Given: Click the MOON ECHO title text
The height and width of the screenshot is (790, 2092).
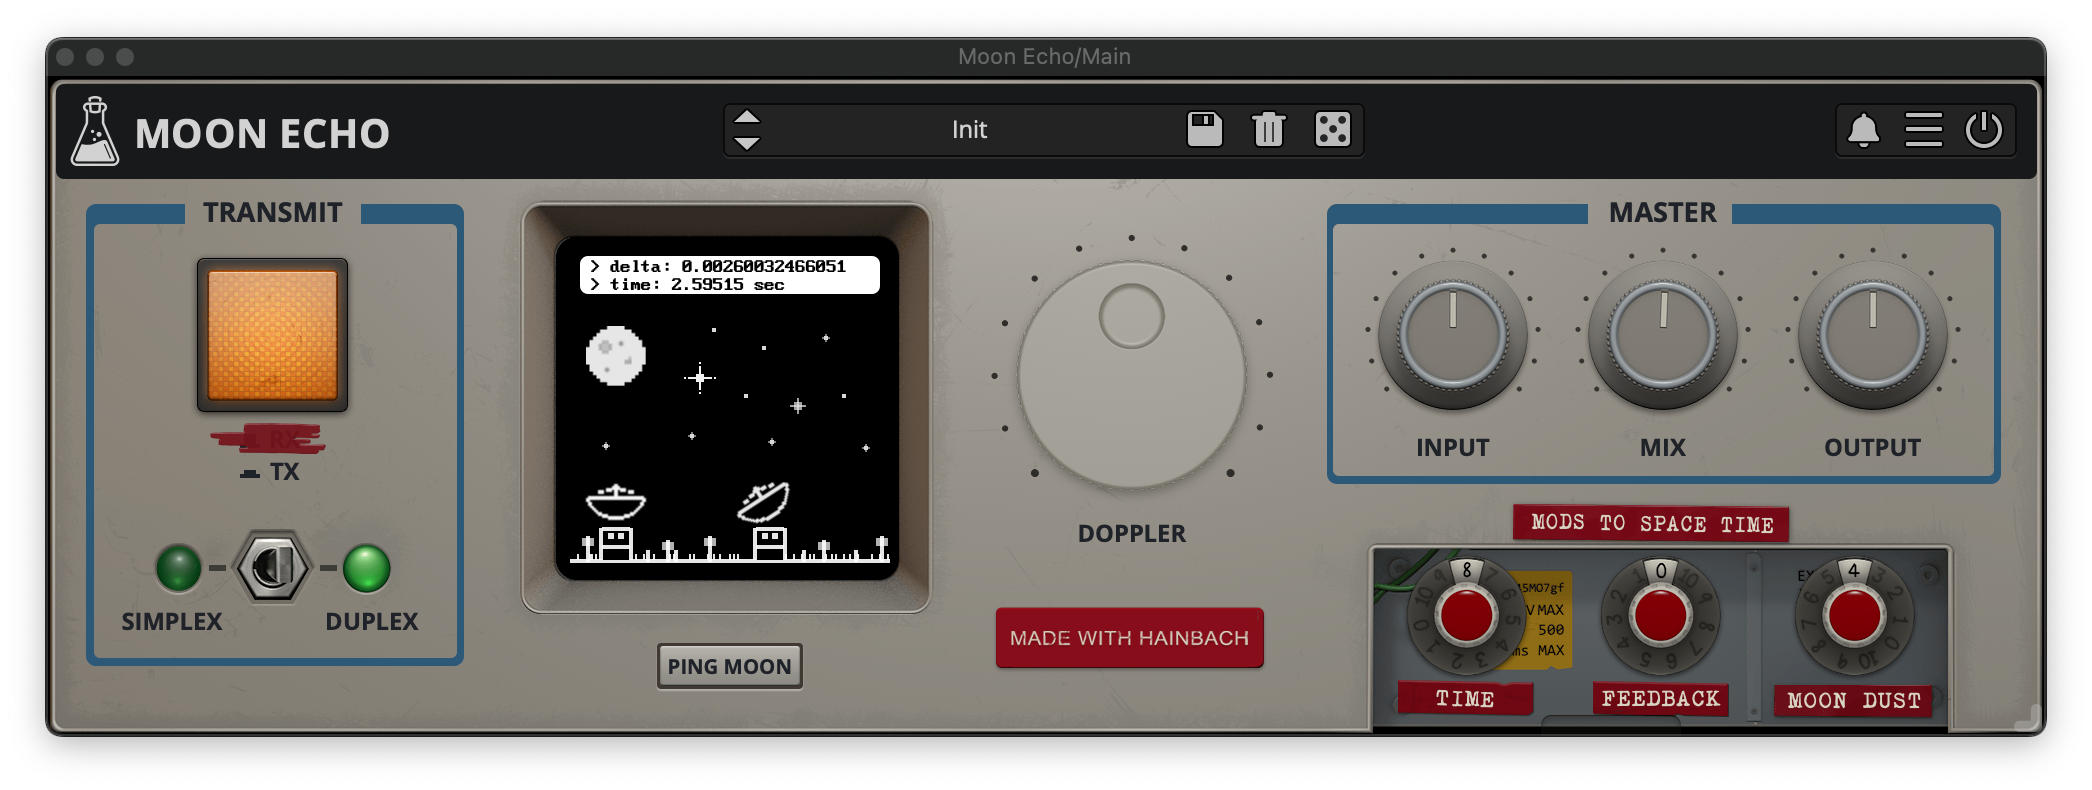Looking at the screenshot, I should (x=262, y=133).
